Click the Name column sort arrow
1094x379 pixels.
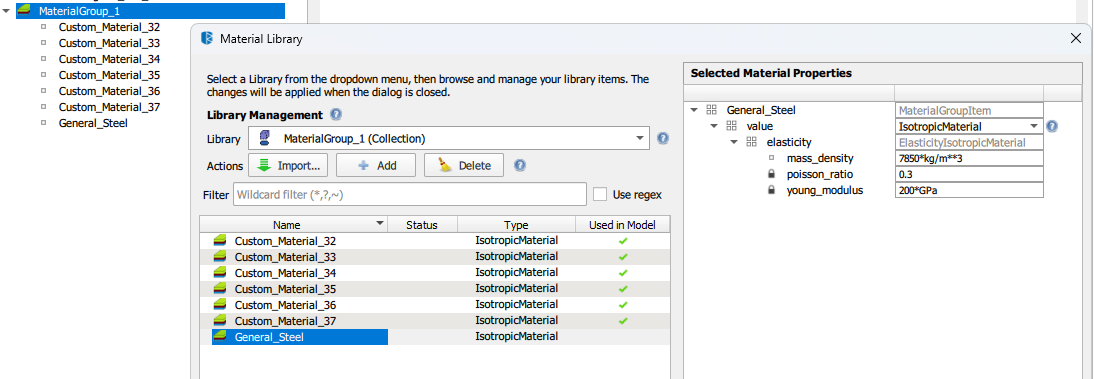[380, 224]
